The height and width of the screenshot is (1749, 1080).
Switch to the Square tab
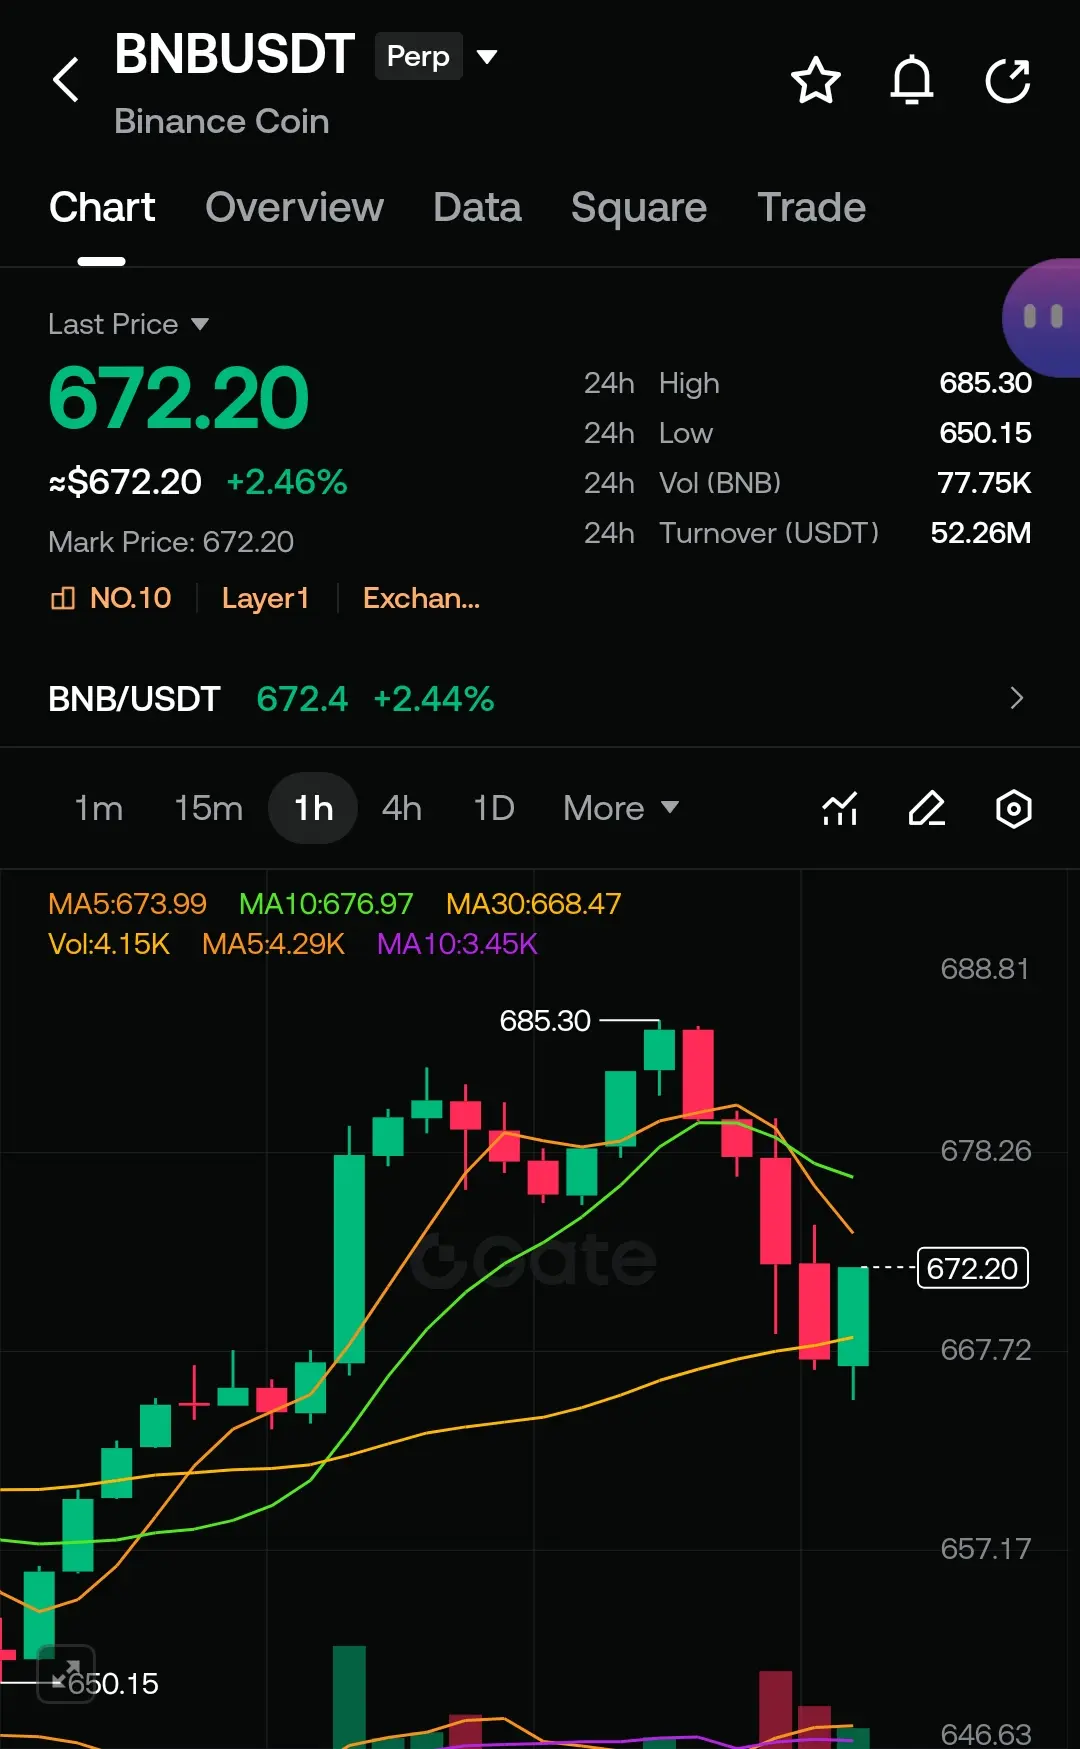pyautogui.click(x=639, y=207)
